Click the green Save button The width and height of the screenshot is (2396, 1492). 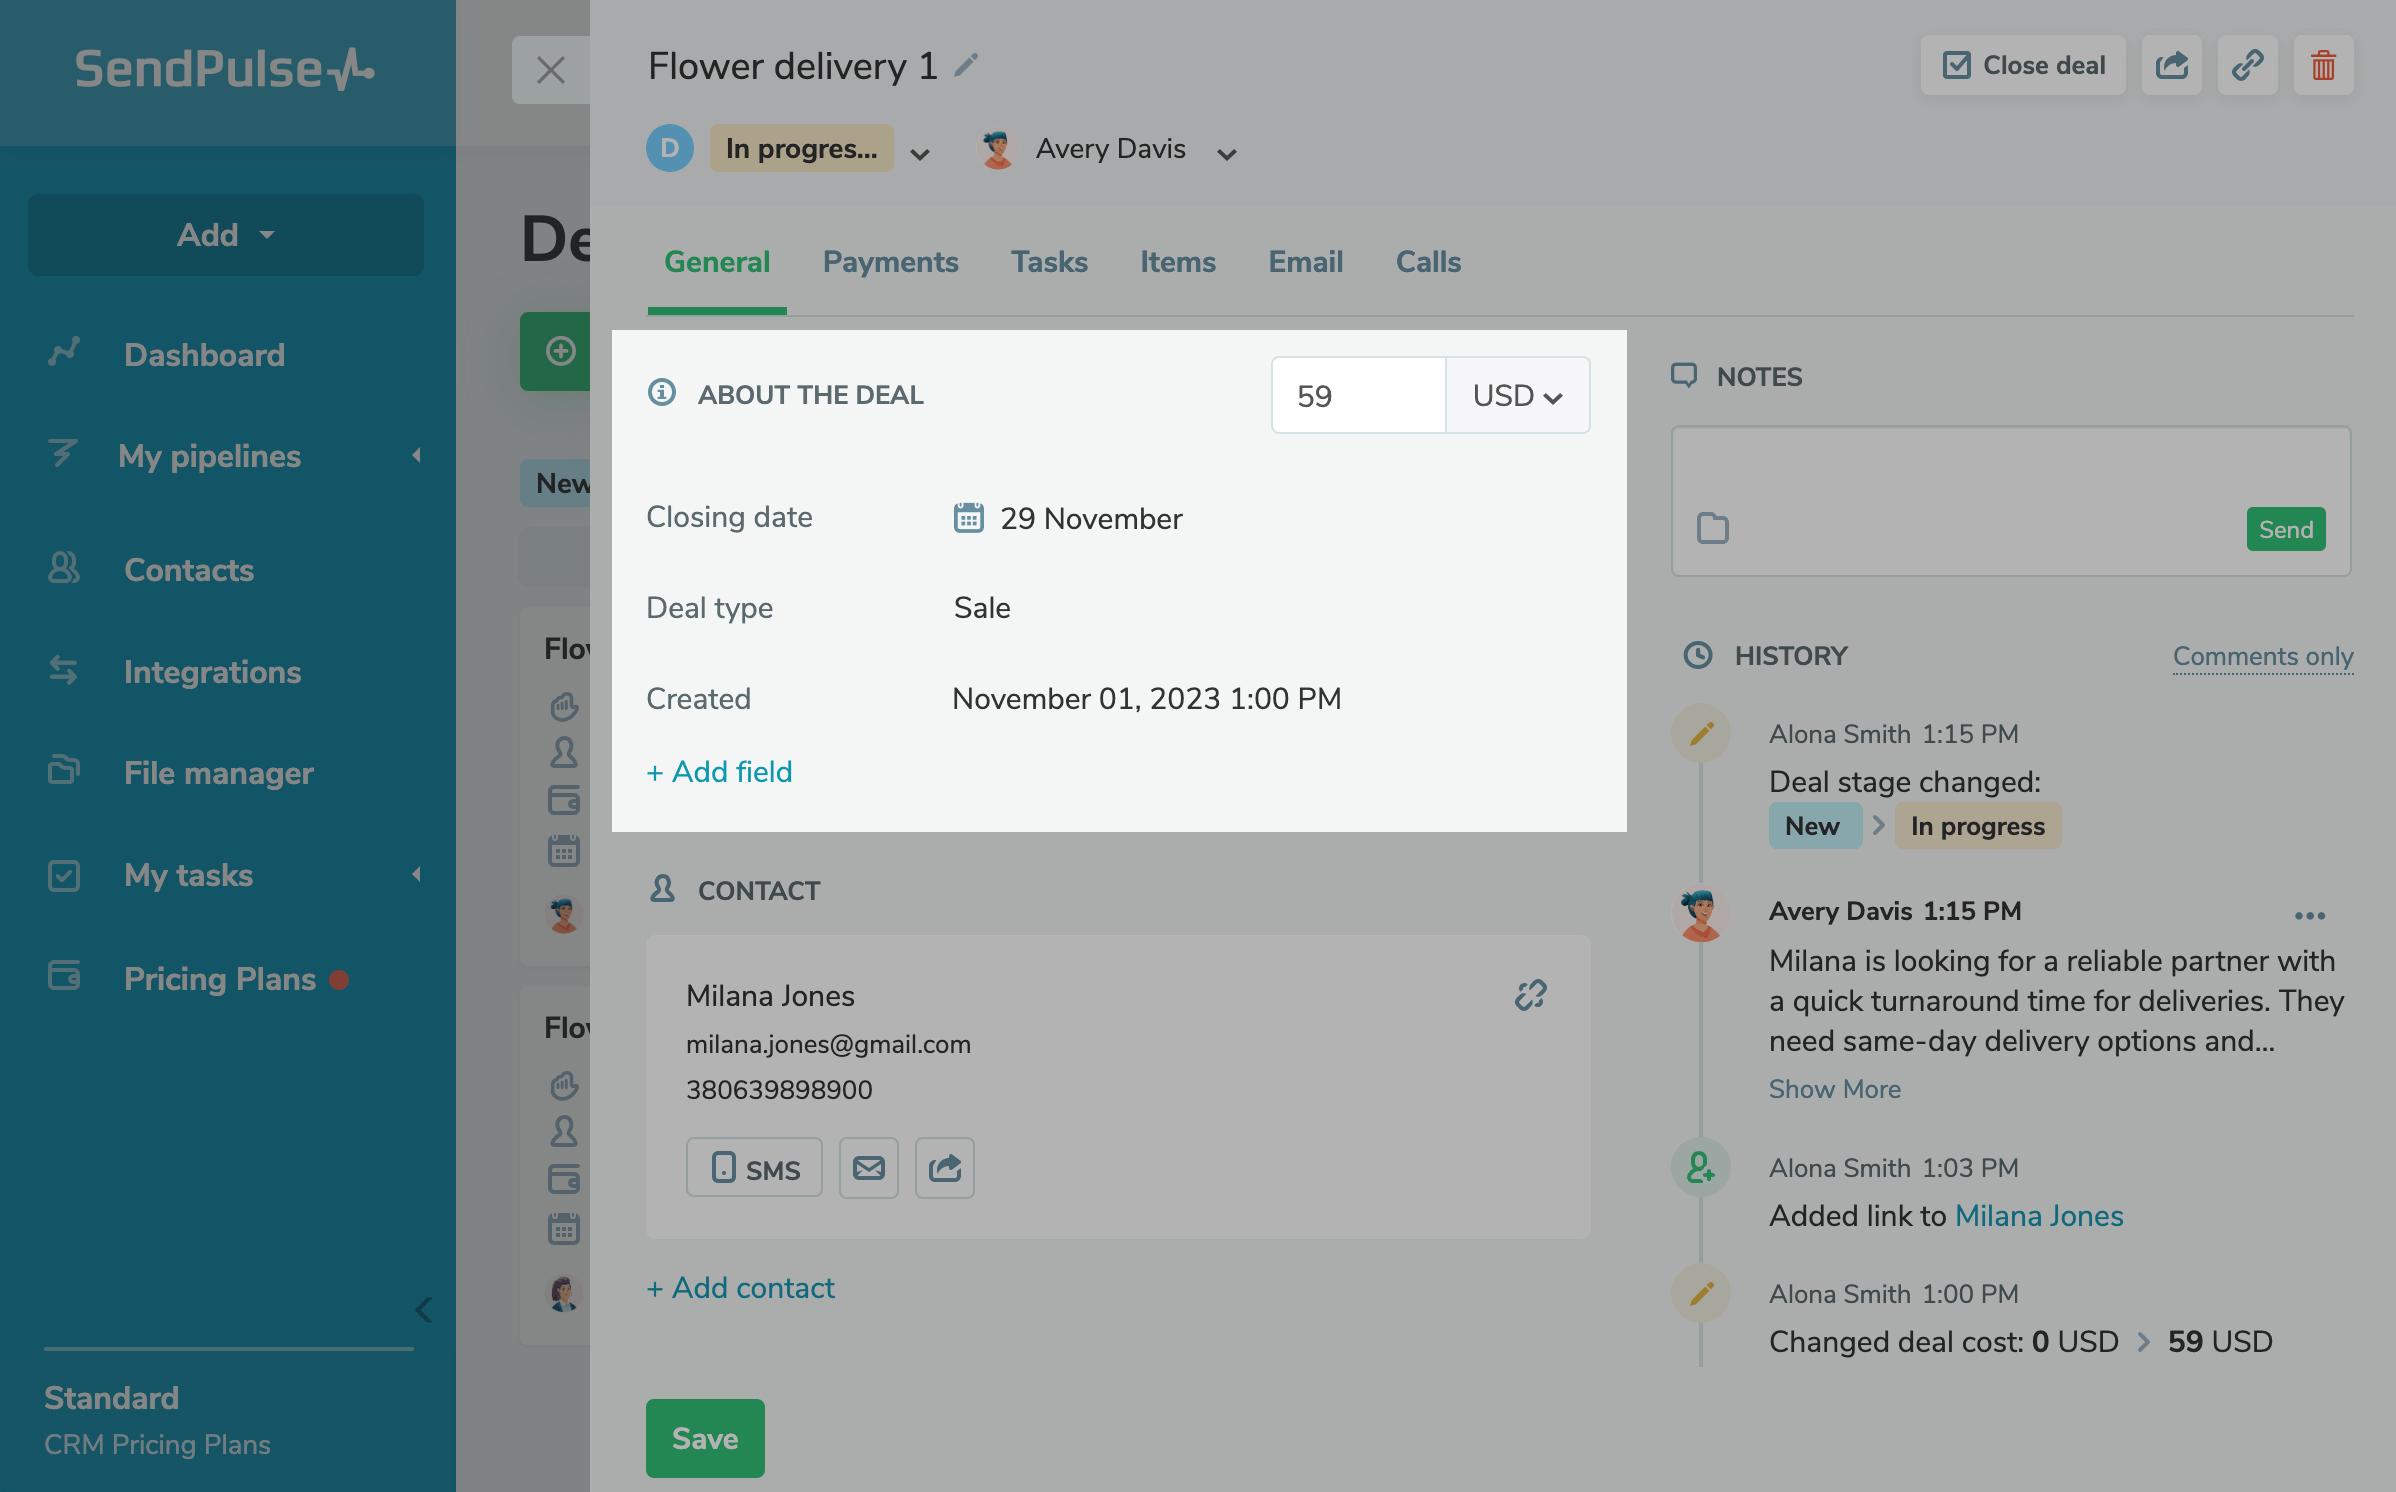click(x=705, y=1438)
